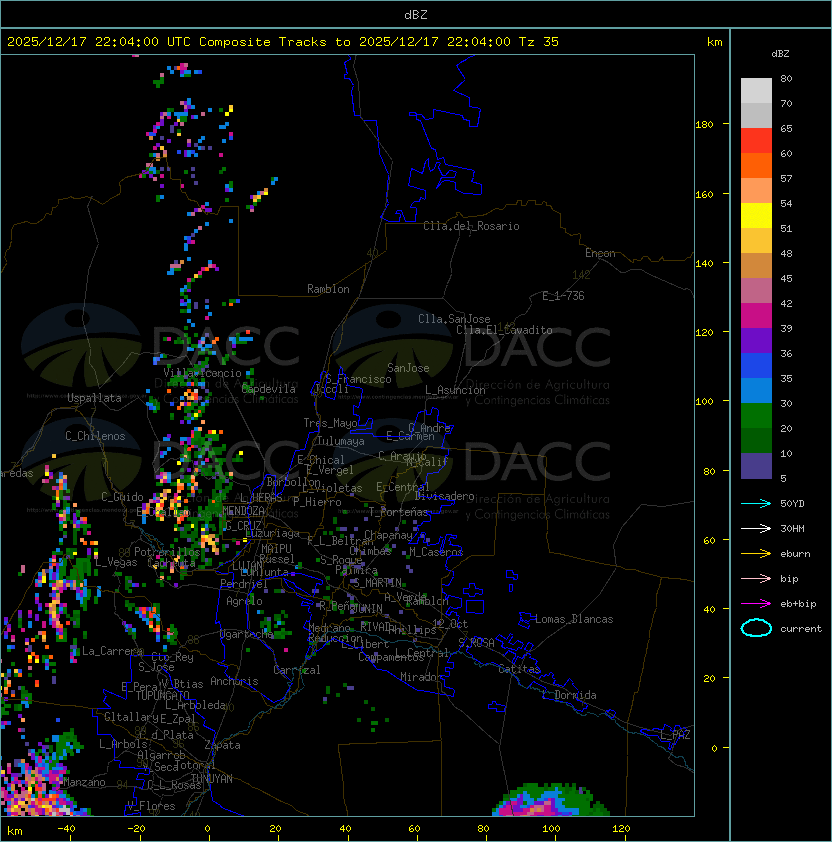832x842 pixels.
Task: Click the Capdevila map label
Action: point(269,389)
